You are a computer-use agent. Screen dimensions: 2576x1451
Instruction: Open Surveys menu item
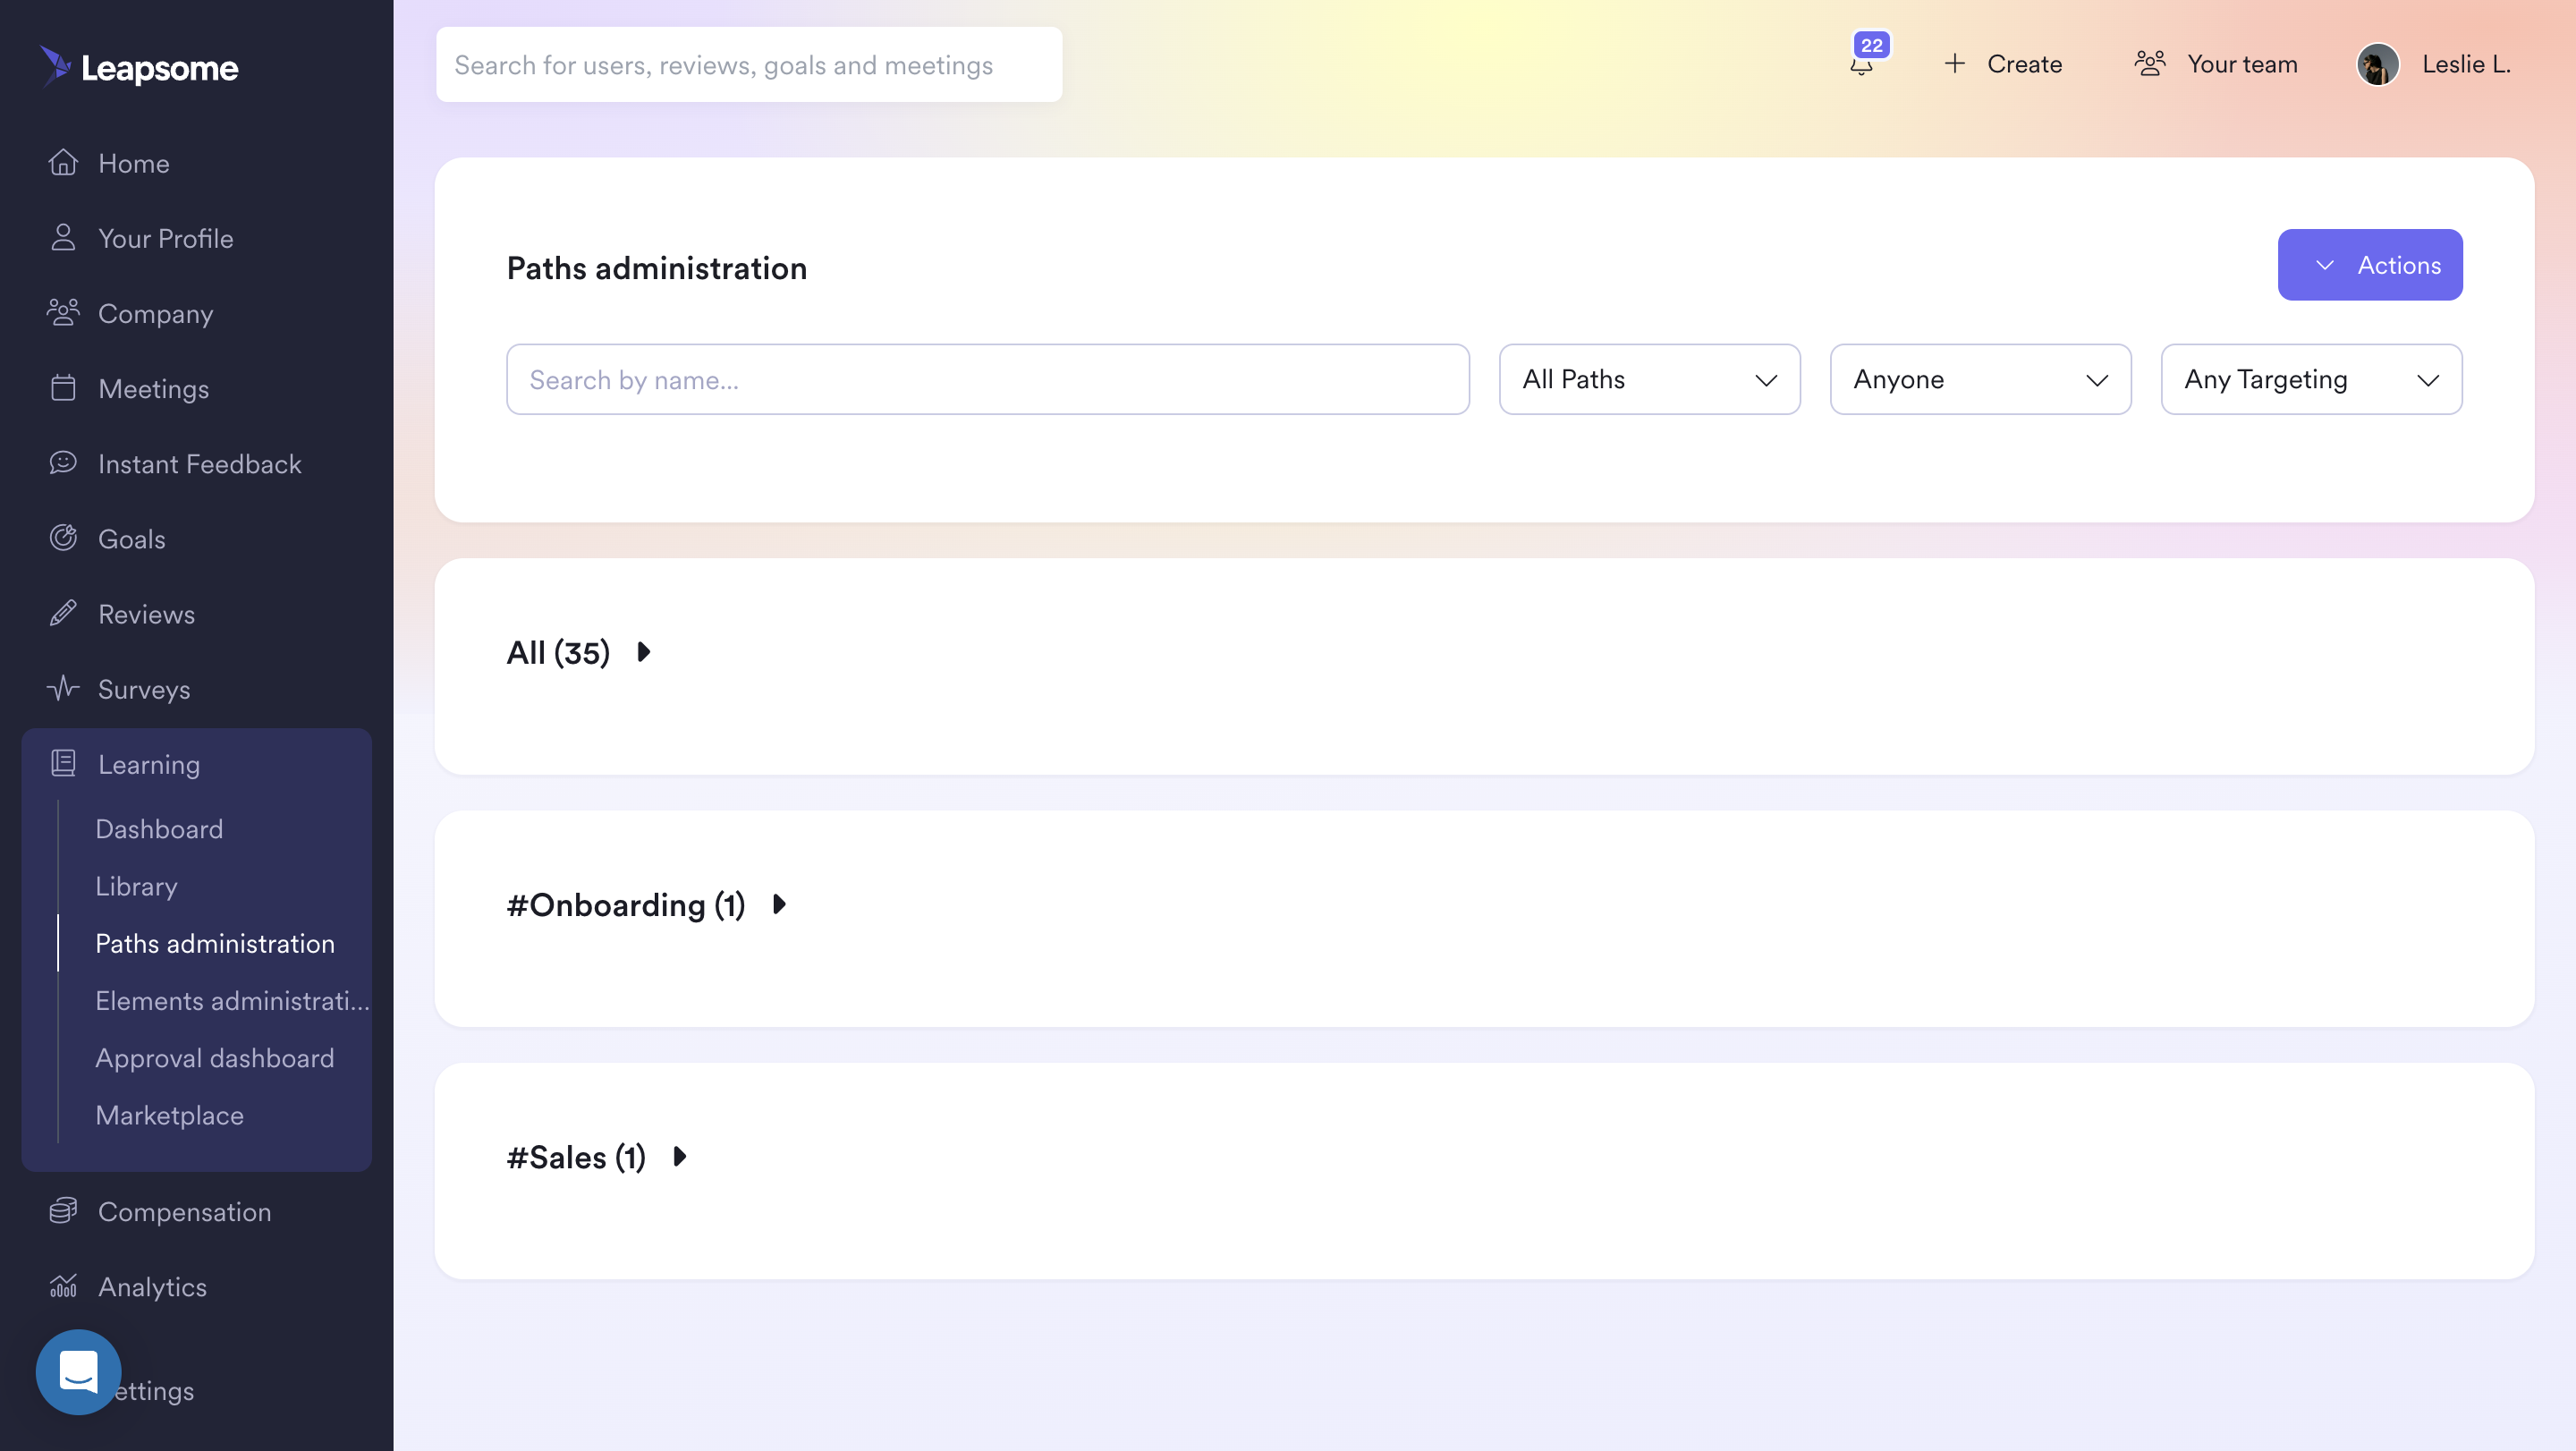(143, 689)
